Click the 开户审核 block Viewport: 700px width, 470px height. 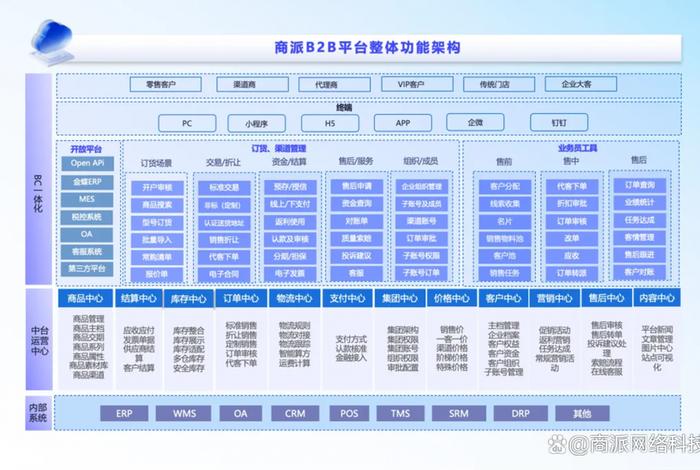pyautogui.click(x=157, y=187)
